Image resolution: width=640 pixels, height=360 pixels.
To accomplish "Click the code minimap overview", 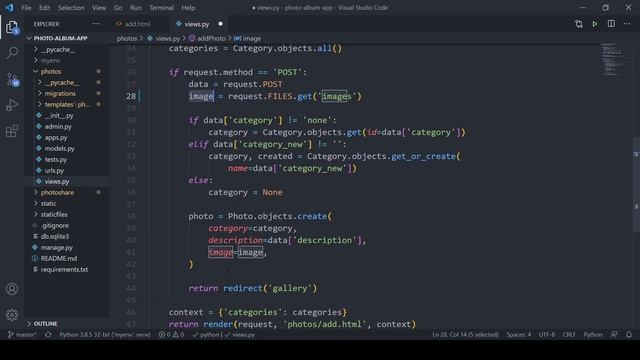I will [612, 59].
